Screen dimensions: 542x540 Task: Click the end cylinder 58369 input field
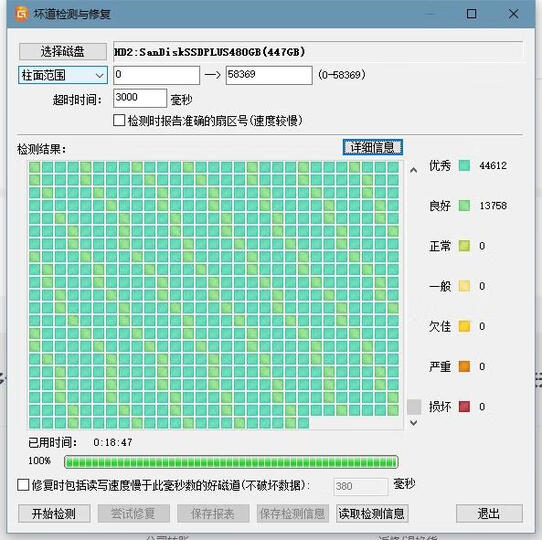click(x=269, y=75)
